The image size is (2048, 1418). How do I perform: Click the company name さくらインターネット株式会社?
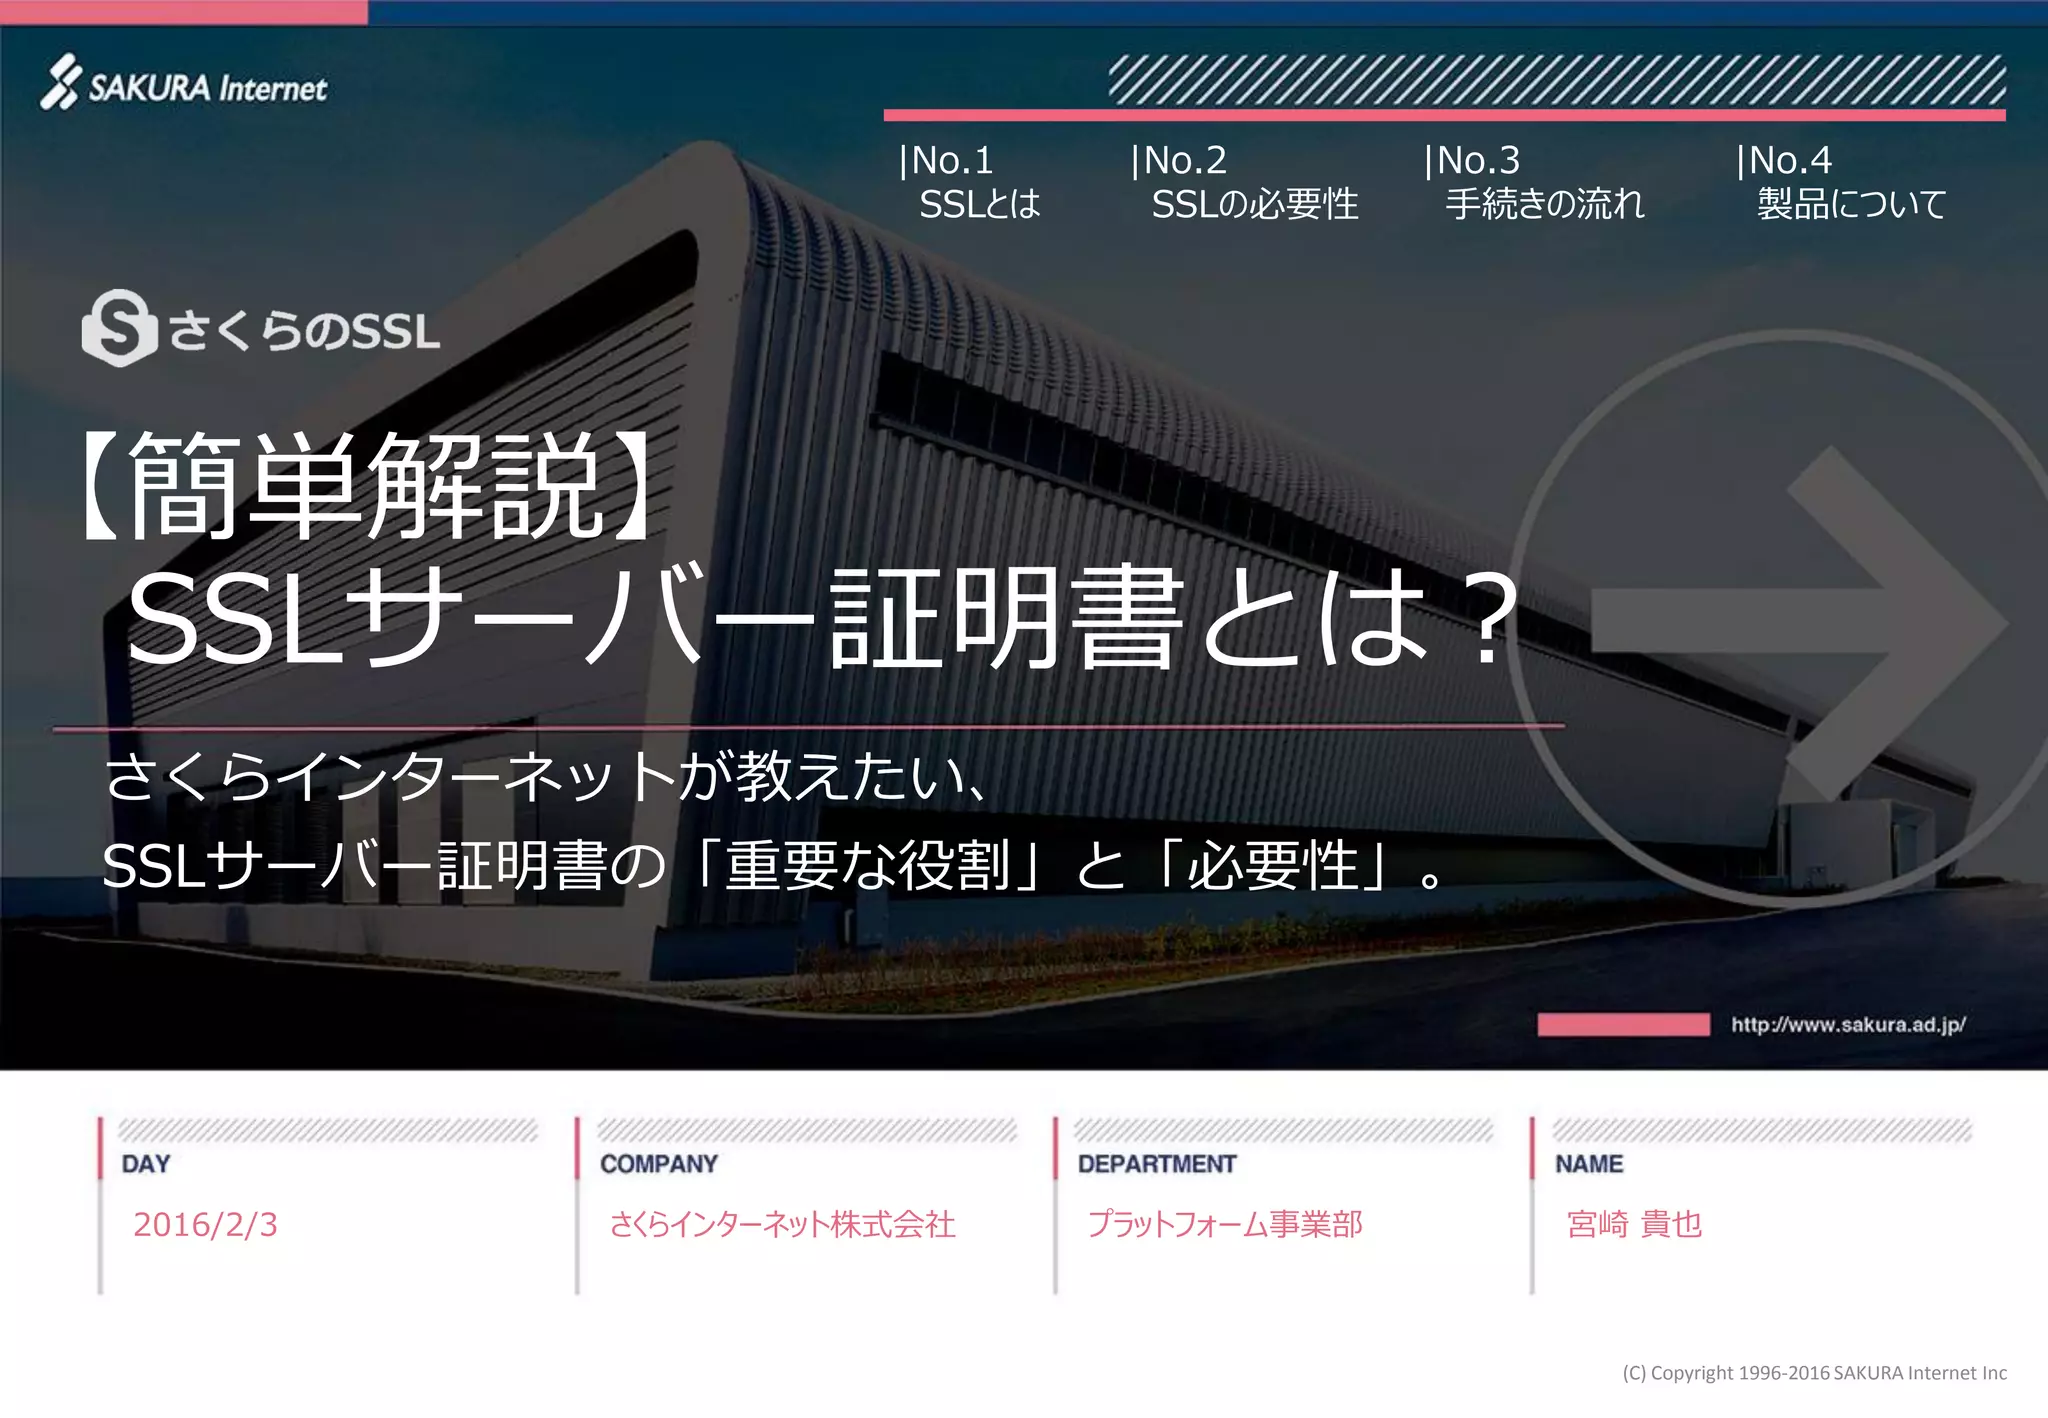click(x=782, y=1224)
